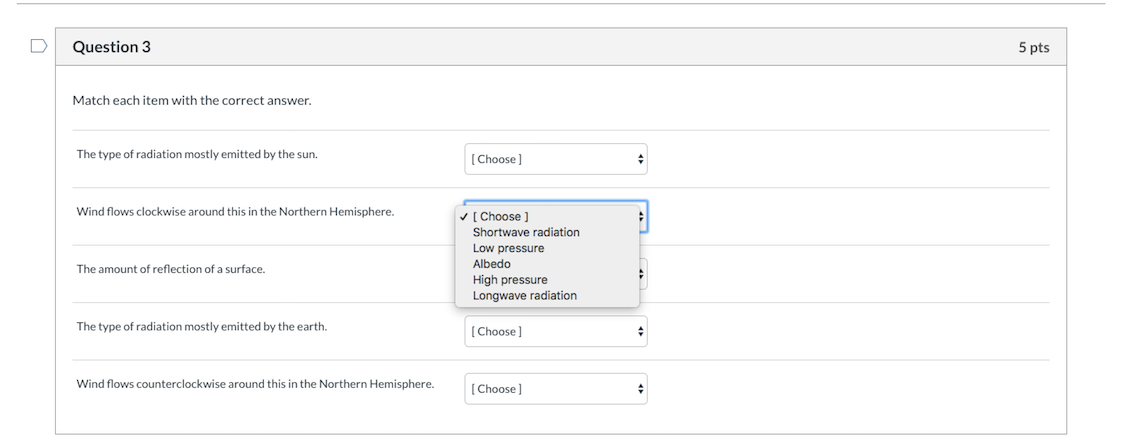Screen dimensions: 1132x446
Task: Click the 'Match each item' instruction text
Action: click(192, 100)
